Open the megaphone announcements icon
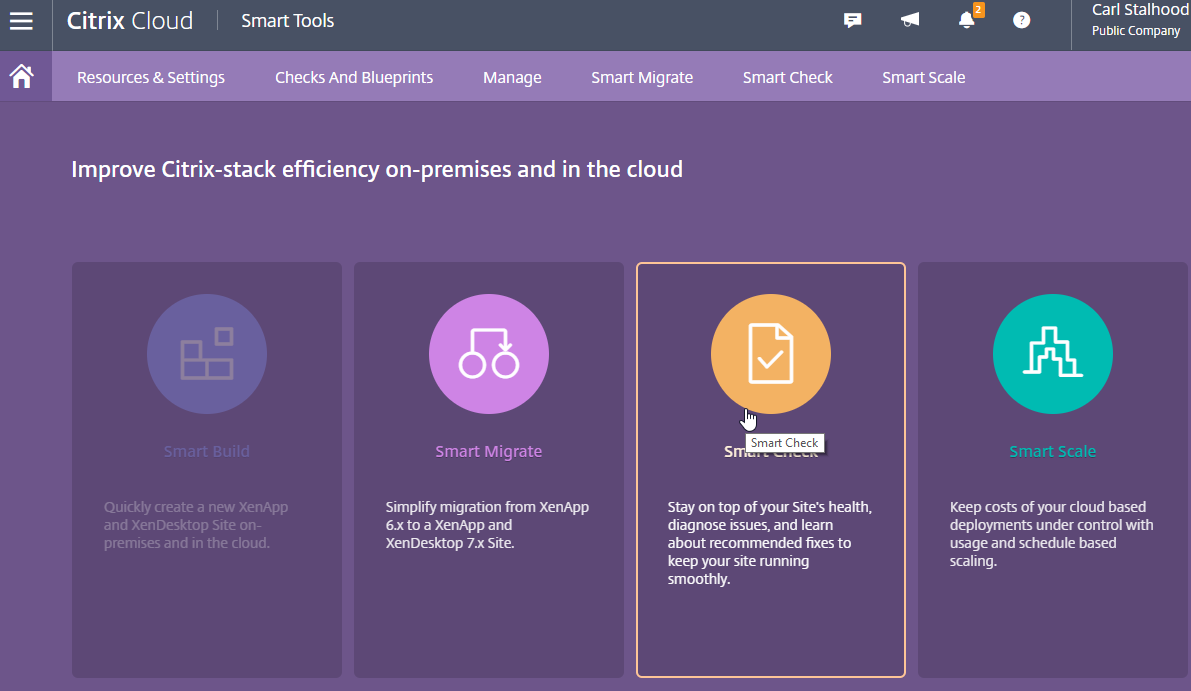The width and height of the screenshot is (1191, 691). (909, 20)
